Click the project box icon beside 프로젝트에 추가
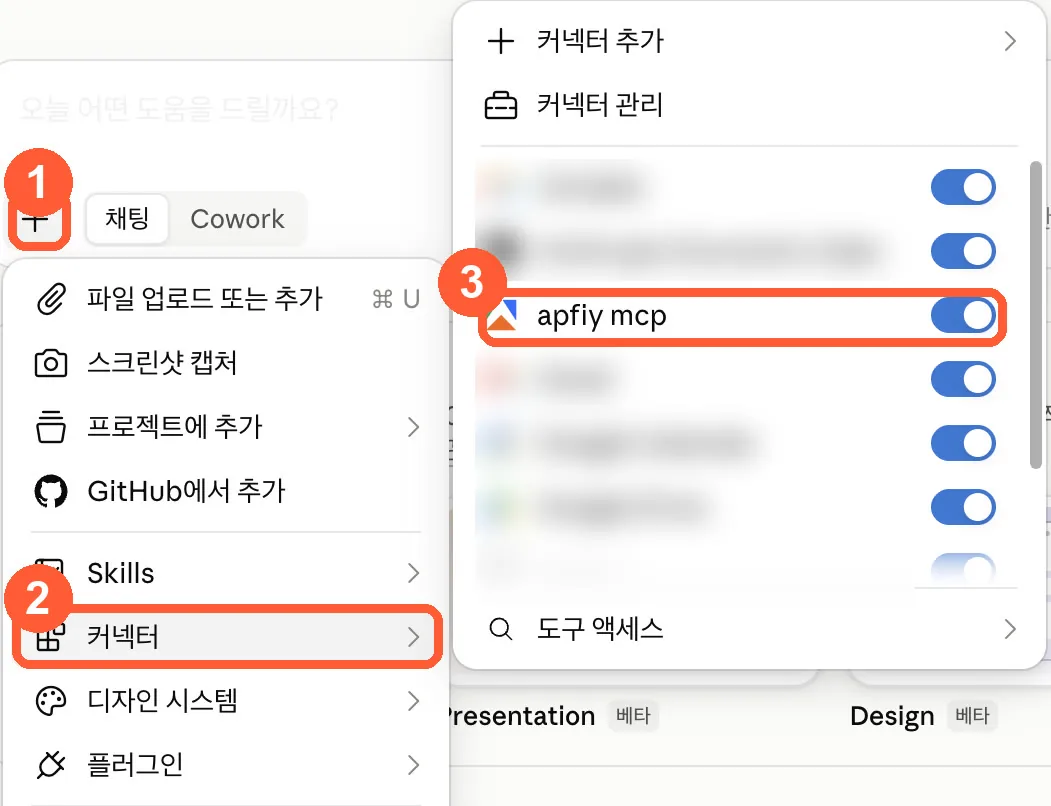Screen dimensions: 1051x806 pos(51,427)
